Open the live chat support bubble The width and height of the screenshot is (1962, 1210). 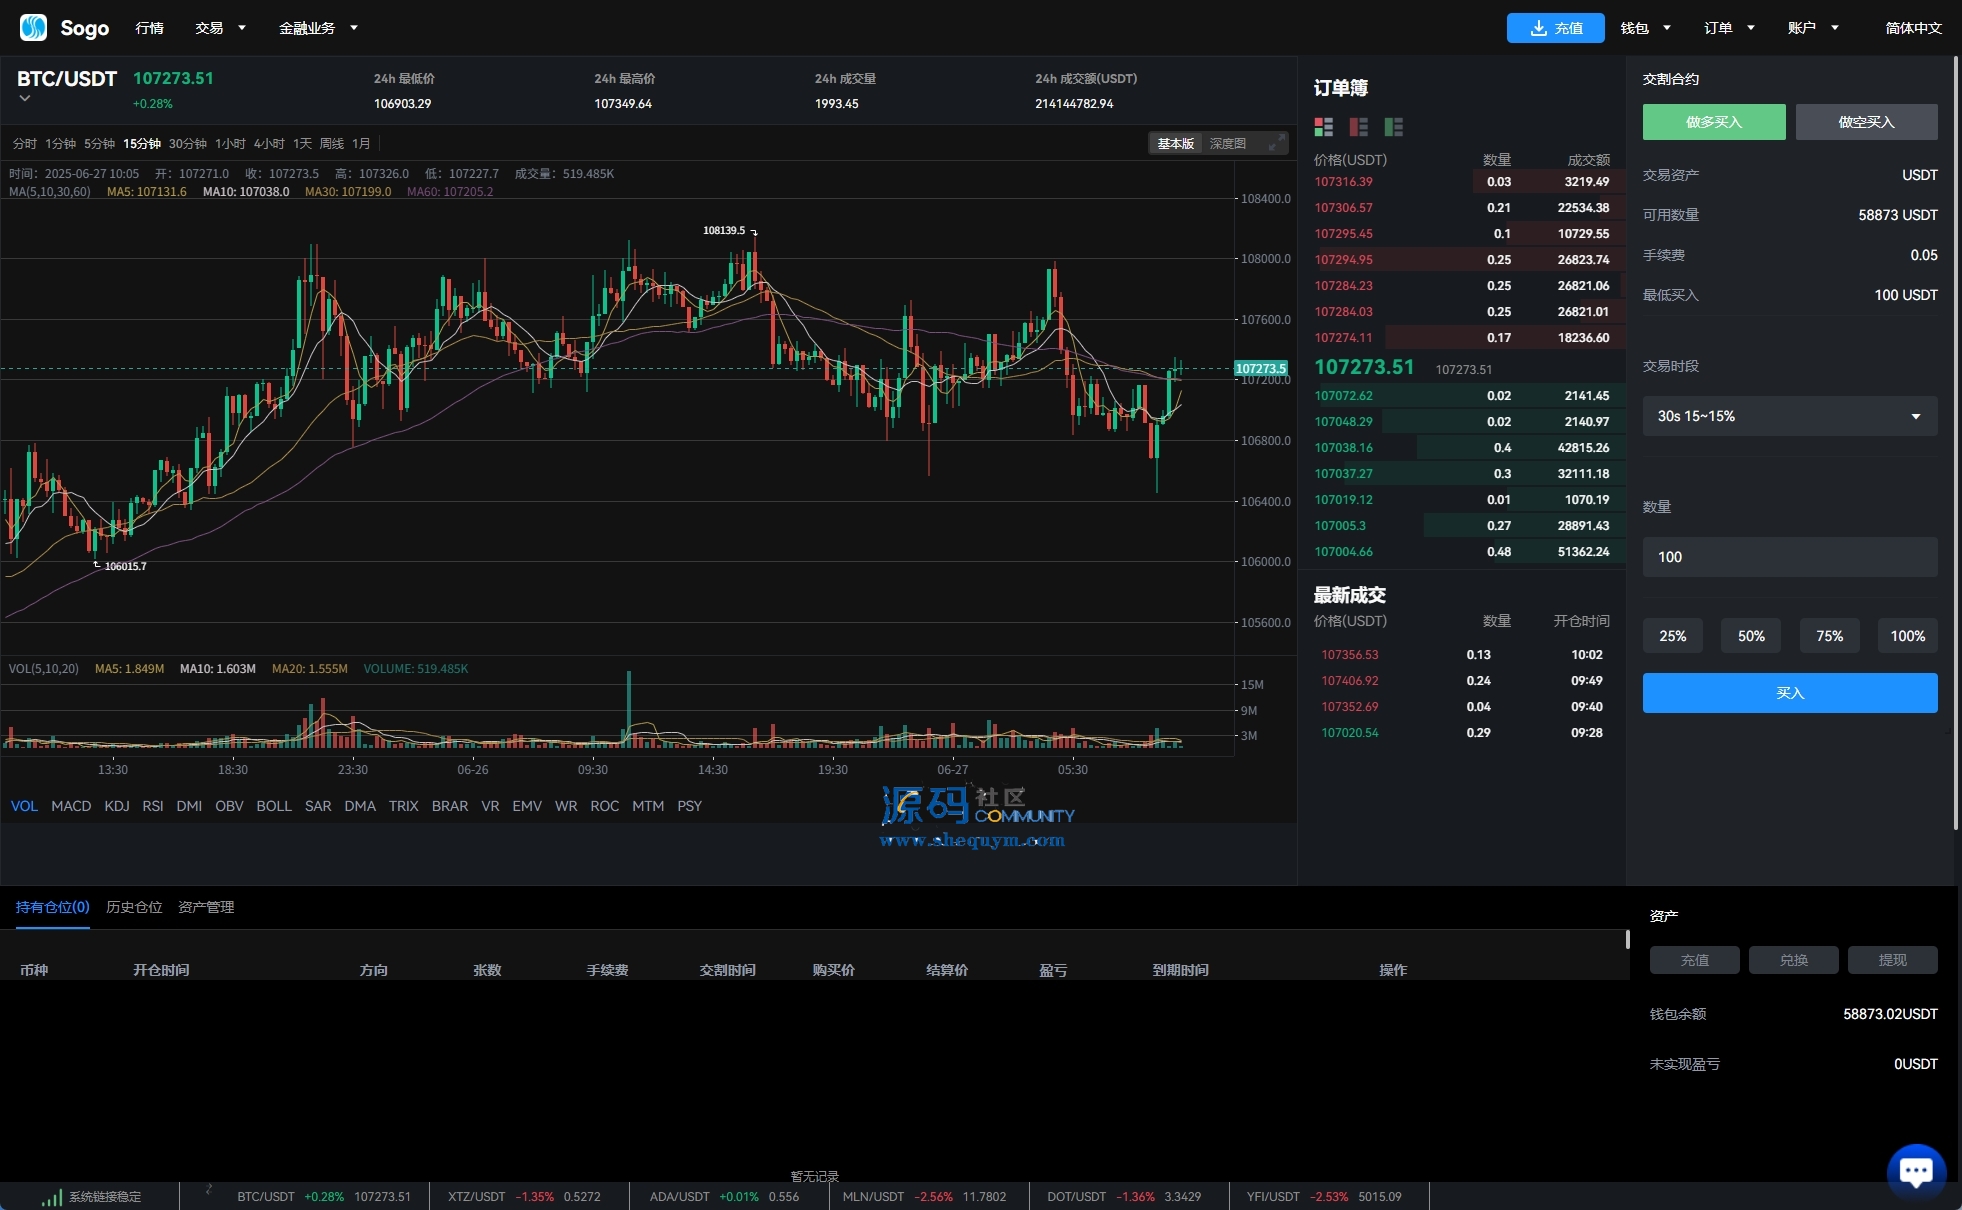point(1915,1170)
